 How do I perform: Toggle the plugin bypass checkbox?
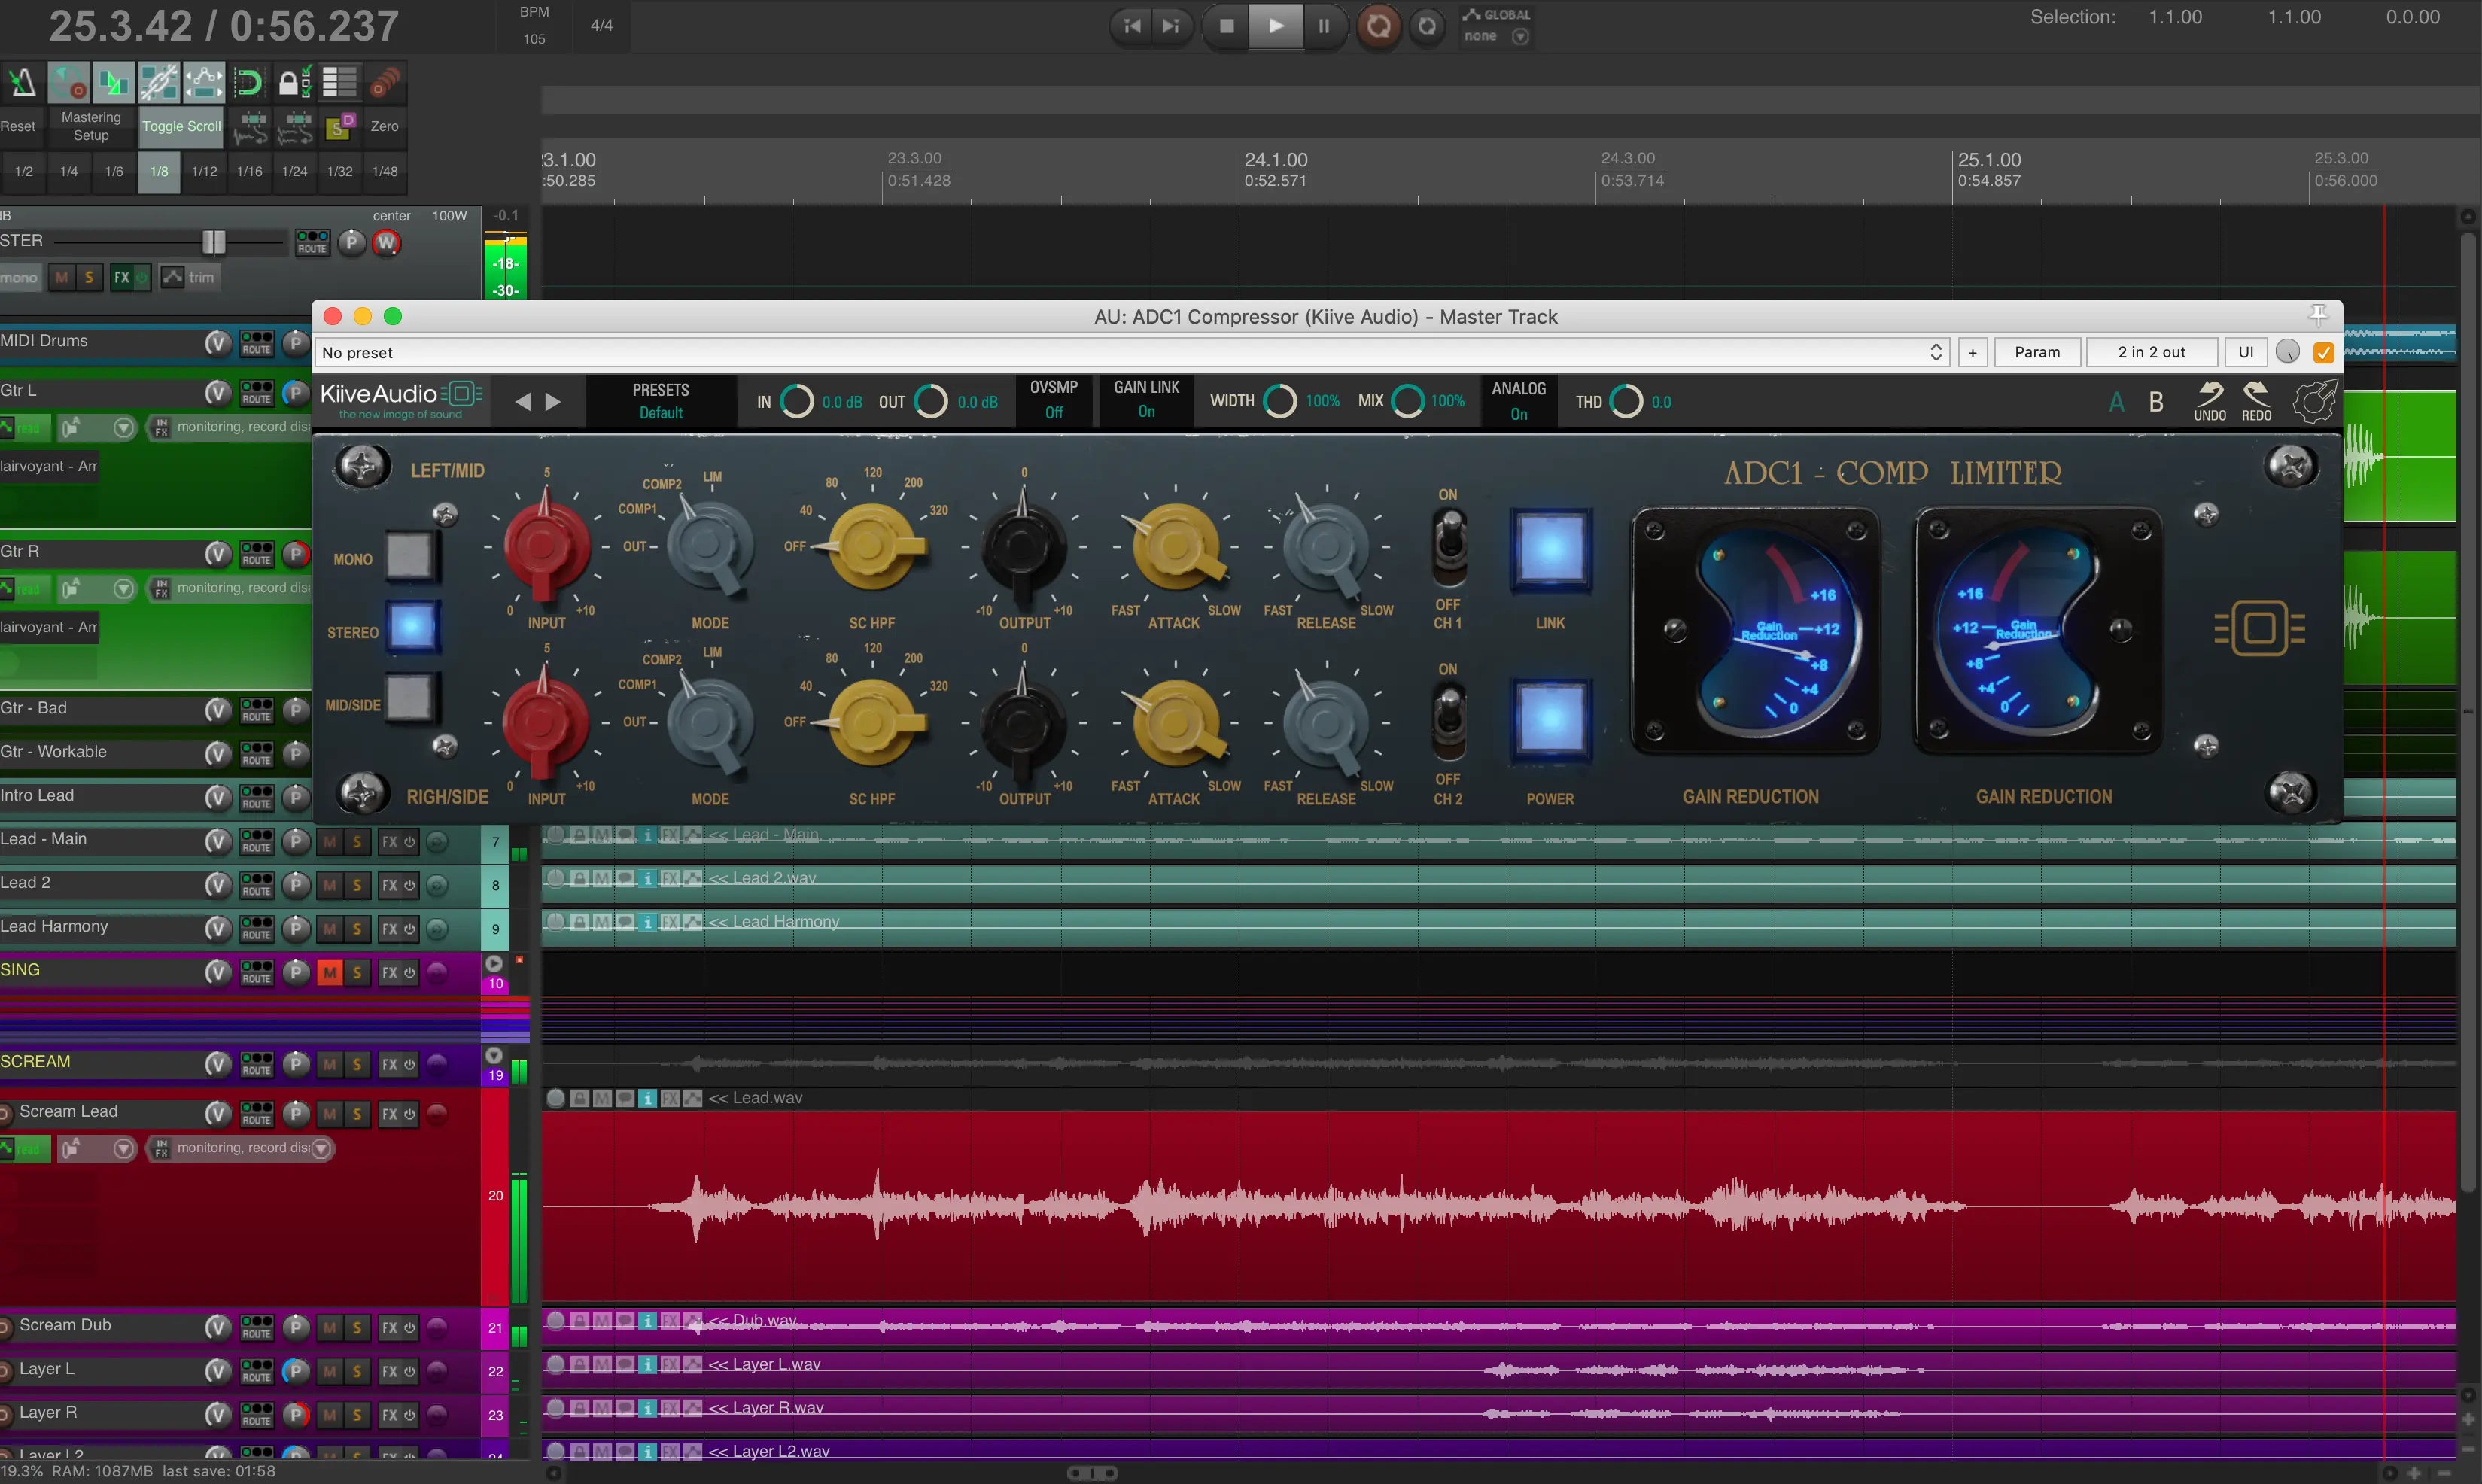[2323, 352]
